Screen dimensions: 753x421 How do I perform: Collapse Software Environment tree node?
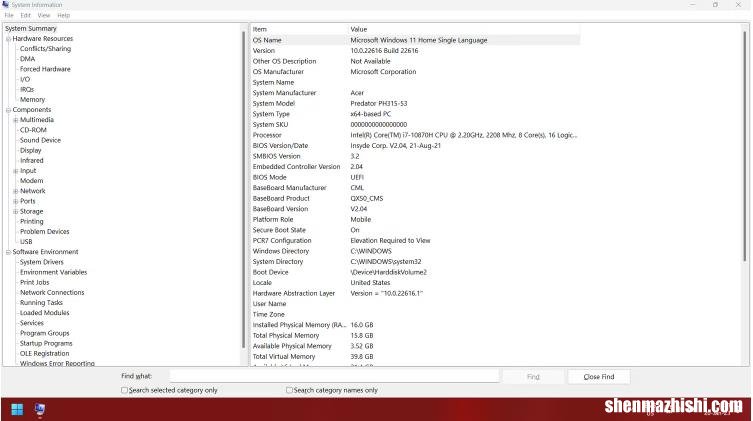pos(8,252)
